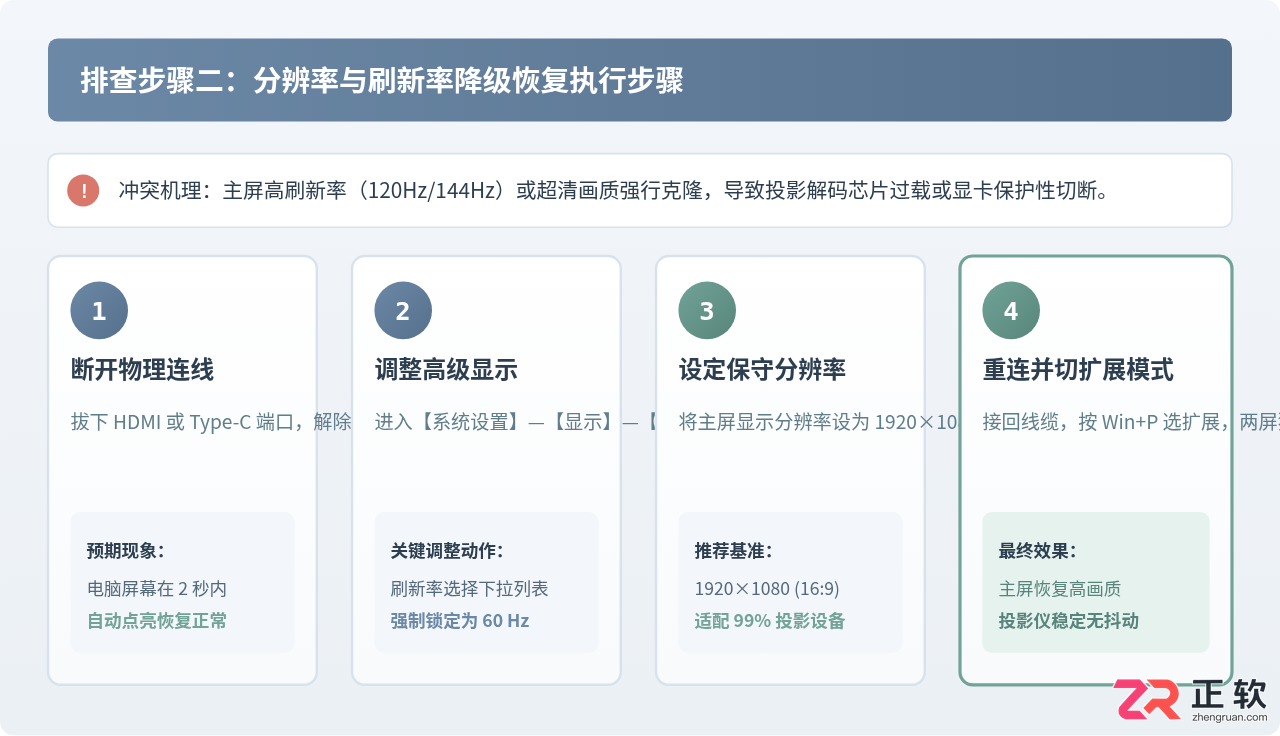
Task: Select the 重连并切扩展模式 card title
Action: pyautogui.click(x=1078, y=370)
